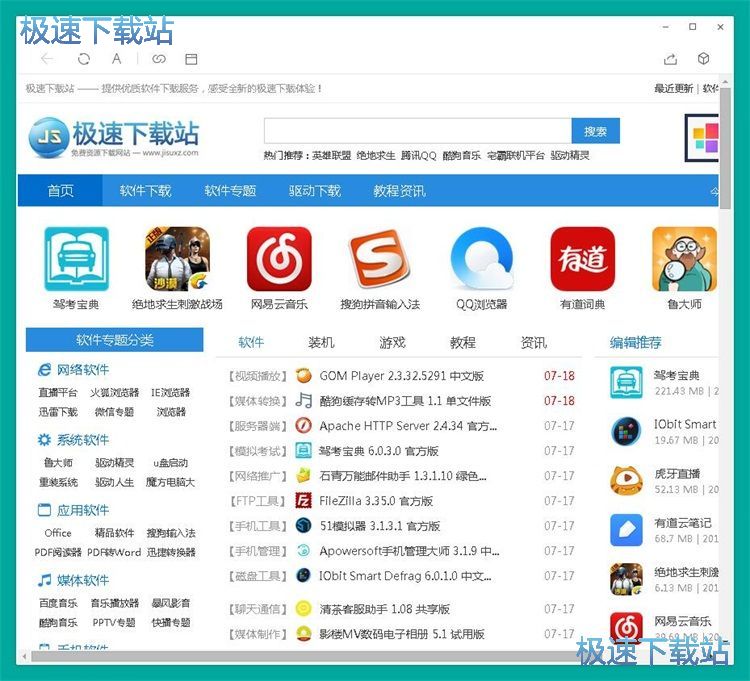
Task: Click the IObit Smart Defrag list icon
Action: pyautogui.click(x=303, y=575)
